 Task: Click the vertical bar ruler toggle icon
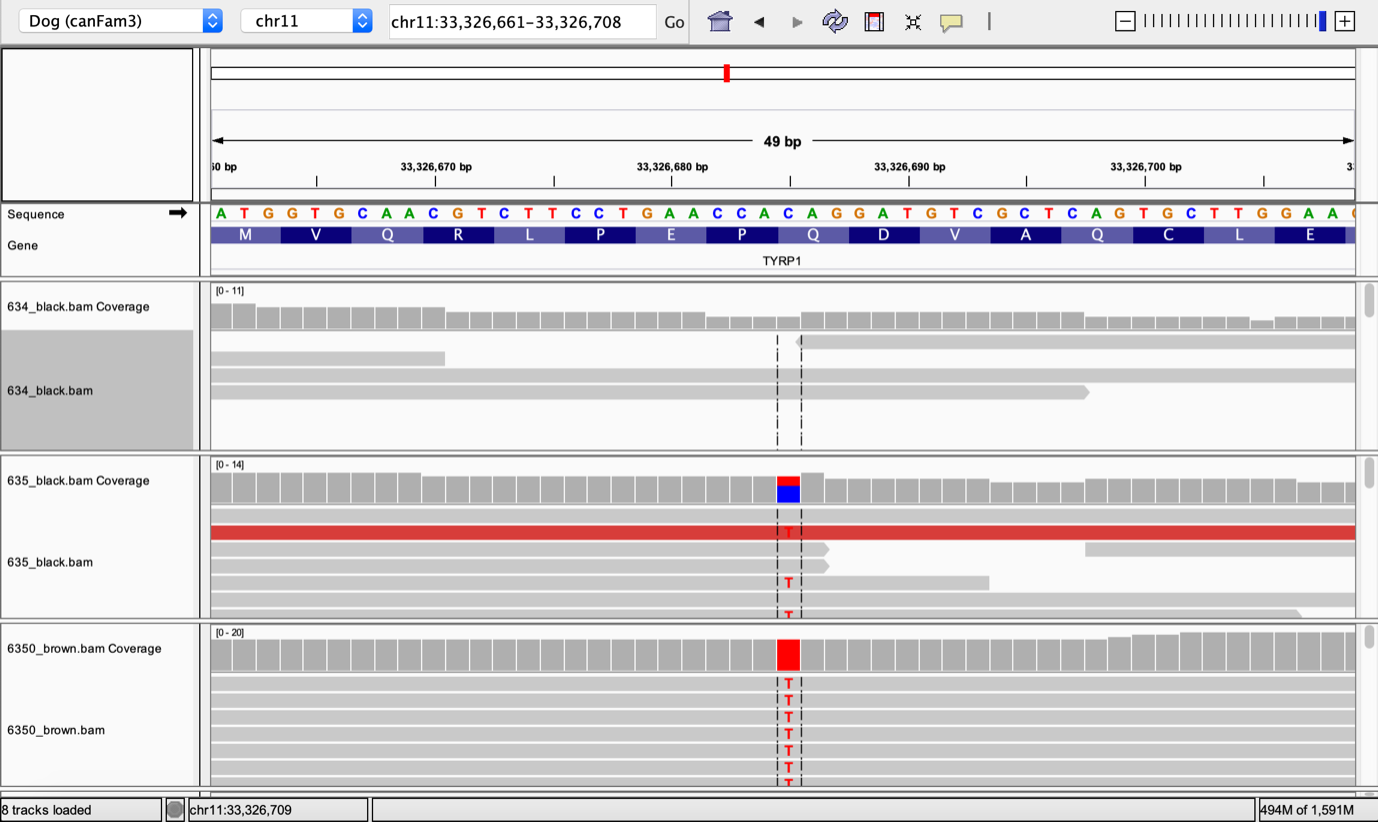(x=989, y=21)
